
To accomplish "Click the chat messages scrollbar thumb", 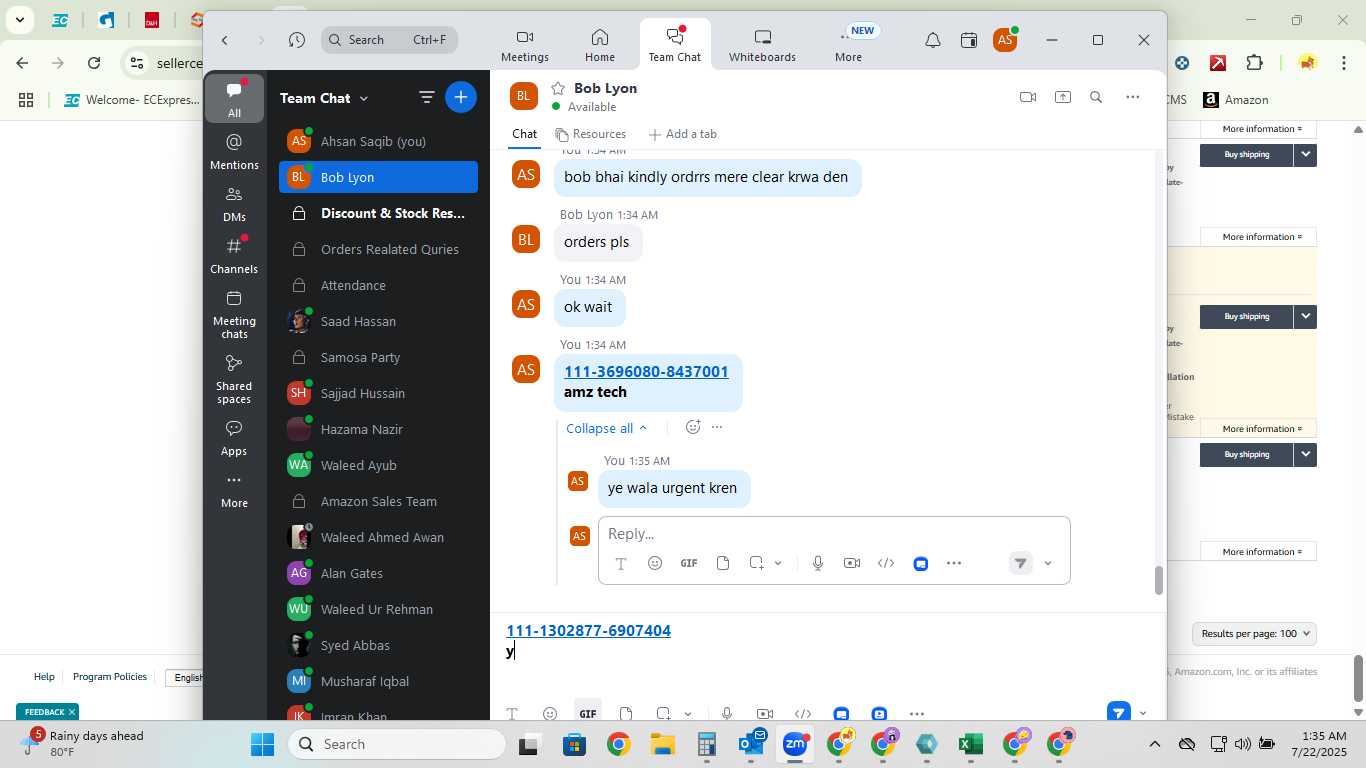I will 1159,580.
